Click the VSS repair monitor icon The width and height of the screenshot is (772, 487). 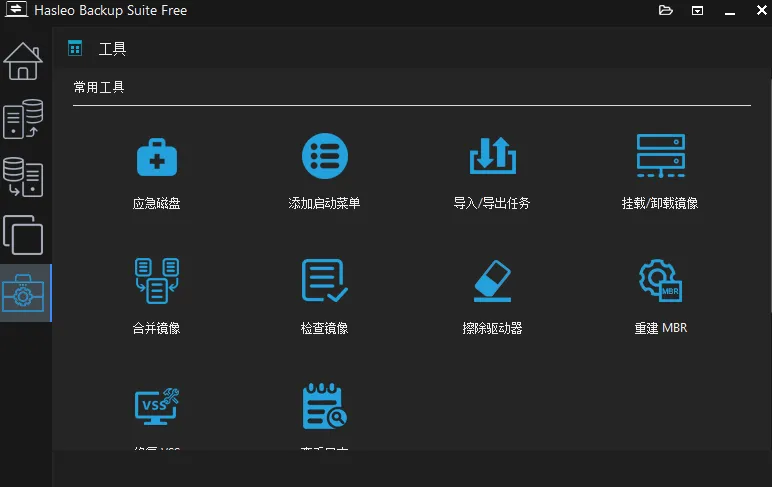point(157,406)
